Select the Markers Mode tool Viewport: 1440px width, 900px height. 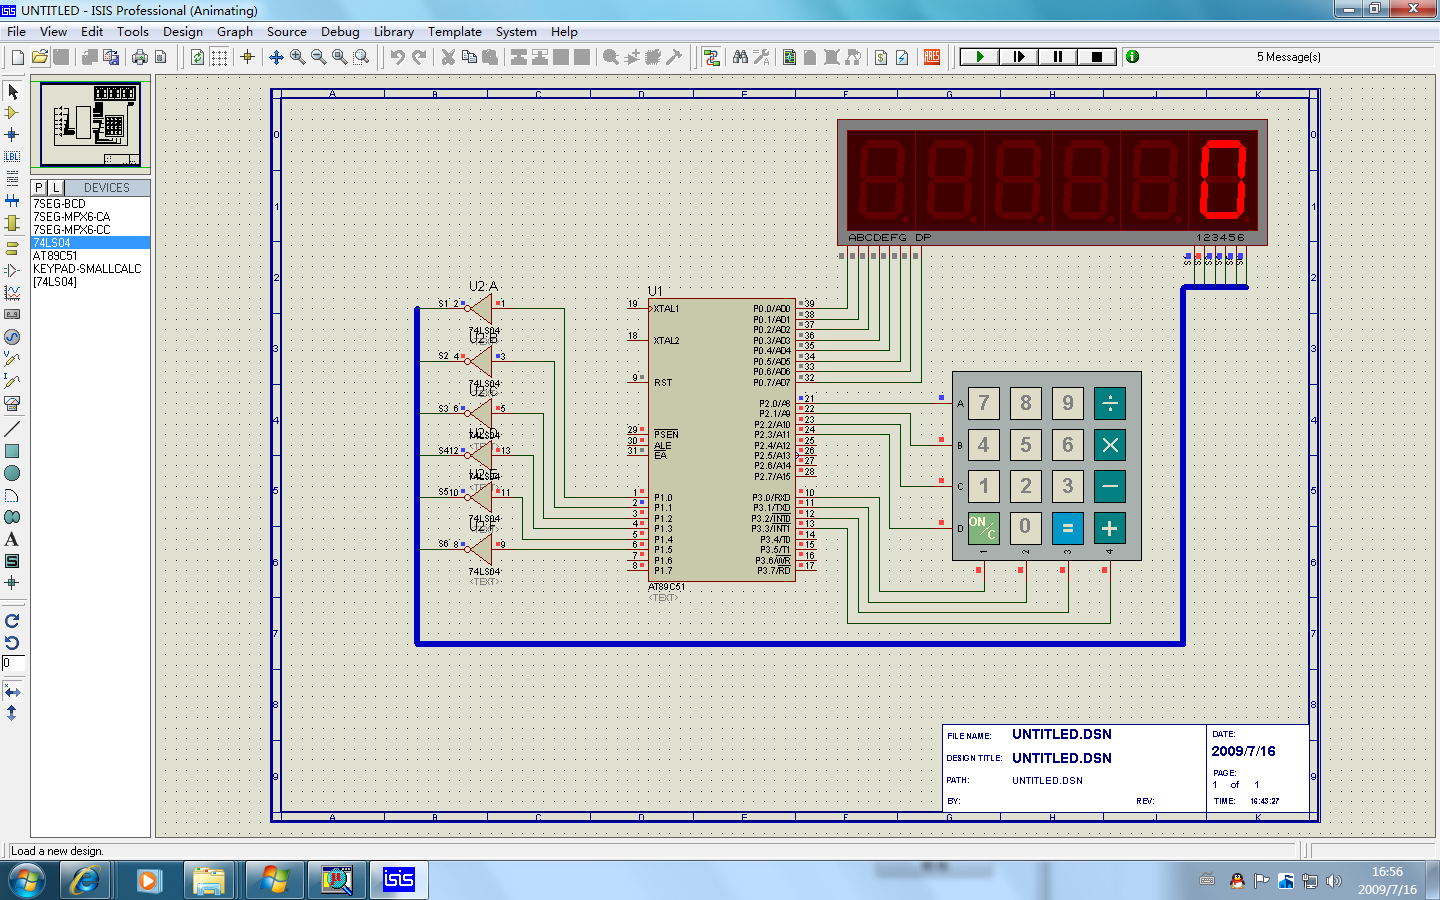click(x=12, y=582)
